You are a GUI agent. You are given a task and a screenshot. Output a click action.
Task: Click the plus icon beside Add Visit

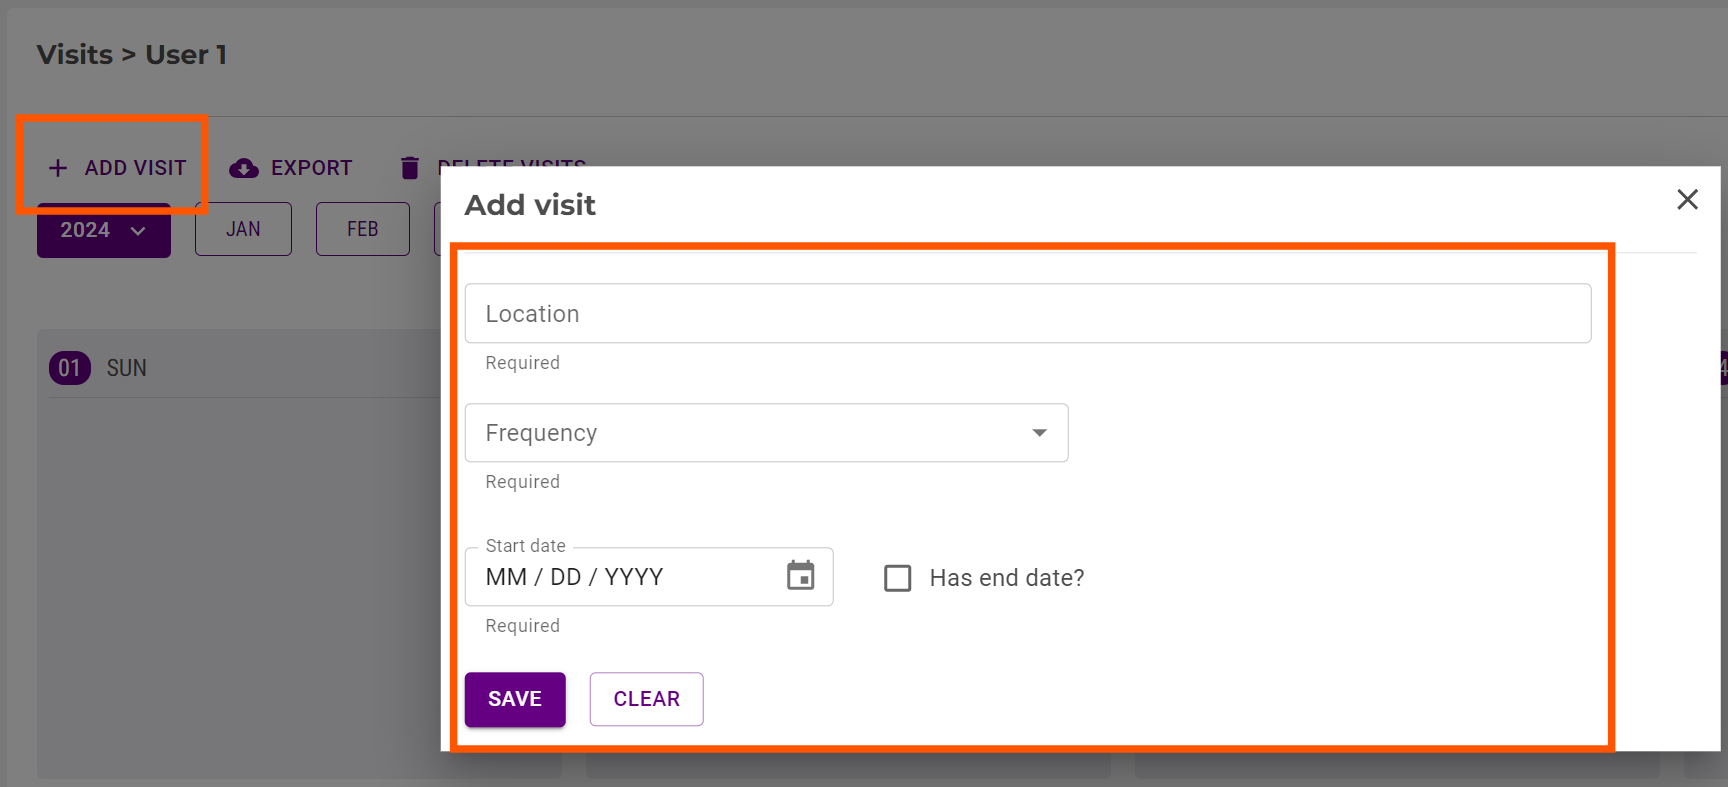[x=58, y=168]
